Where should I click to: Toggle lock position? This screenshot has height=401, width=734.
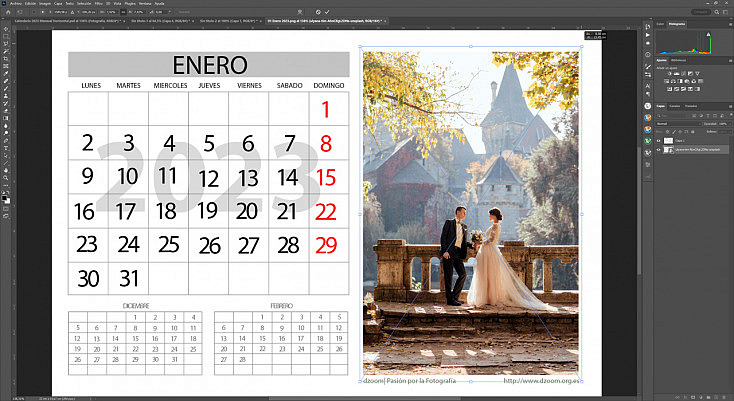(x=680, y=131)
